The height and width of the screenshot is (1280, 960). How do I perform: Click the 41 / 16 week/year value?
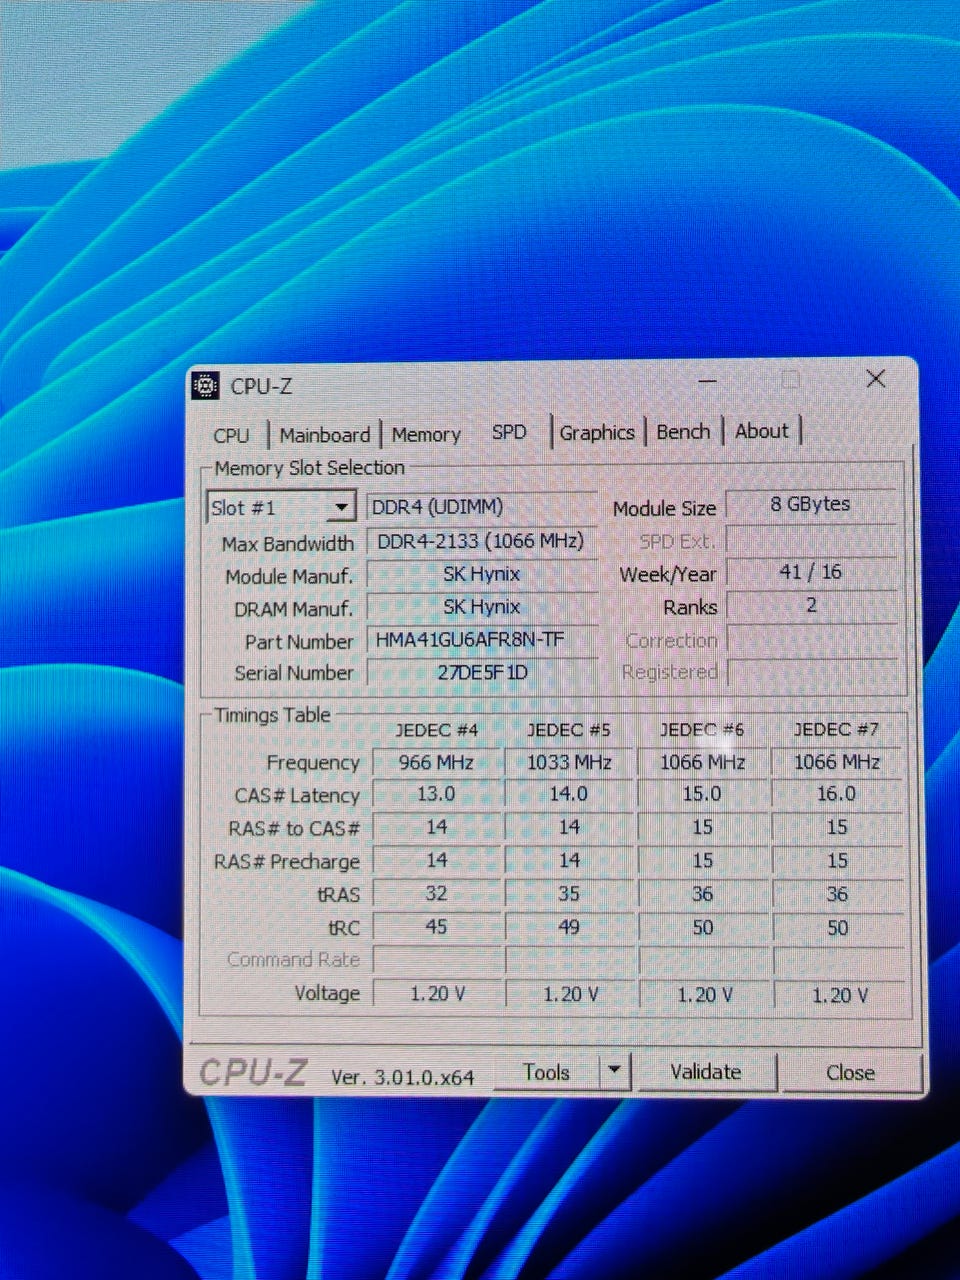pos(811,572)
